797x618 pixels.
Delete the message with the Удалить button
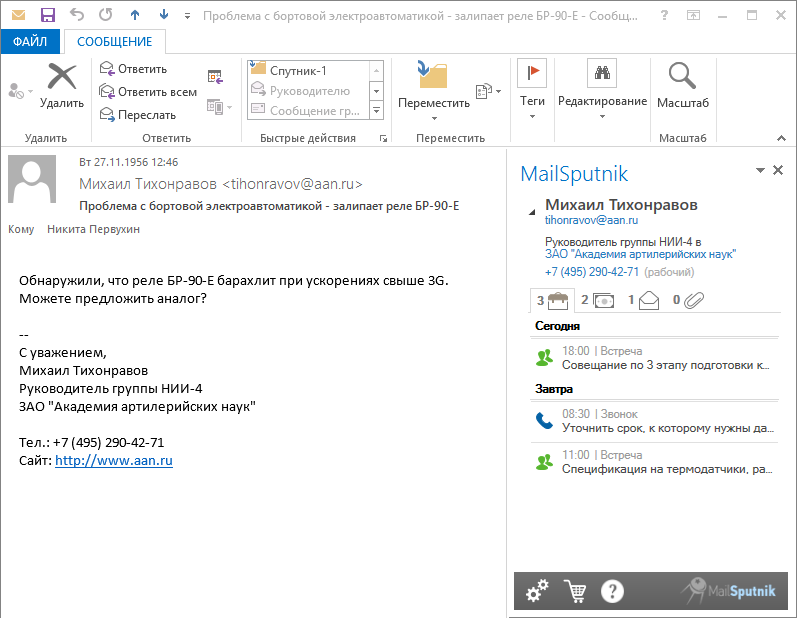pyautogui.click(x=62, y=85)
